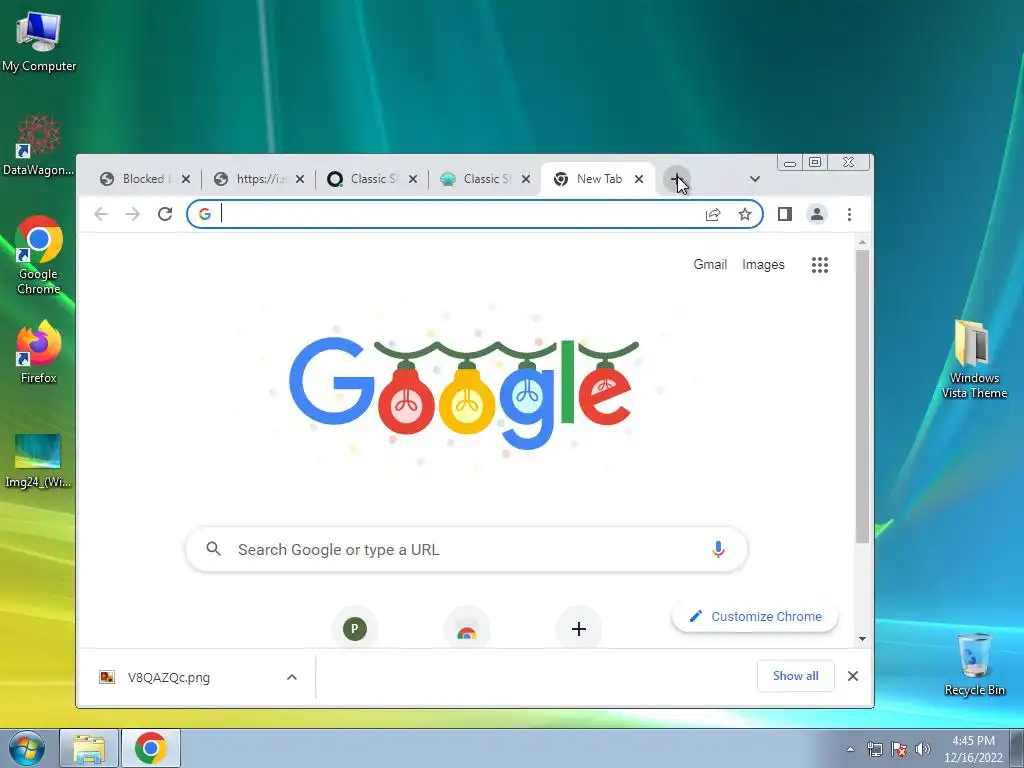The width and height of the screenshot is (1024, 768).
Task: Click Show all downloads
Action: [795, 676]
